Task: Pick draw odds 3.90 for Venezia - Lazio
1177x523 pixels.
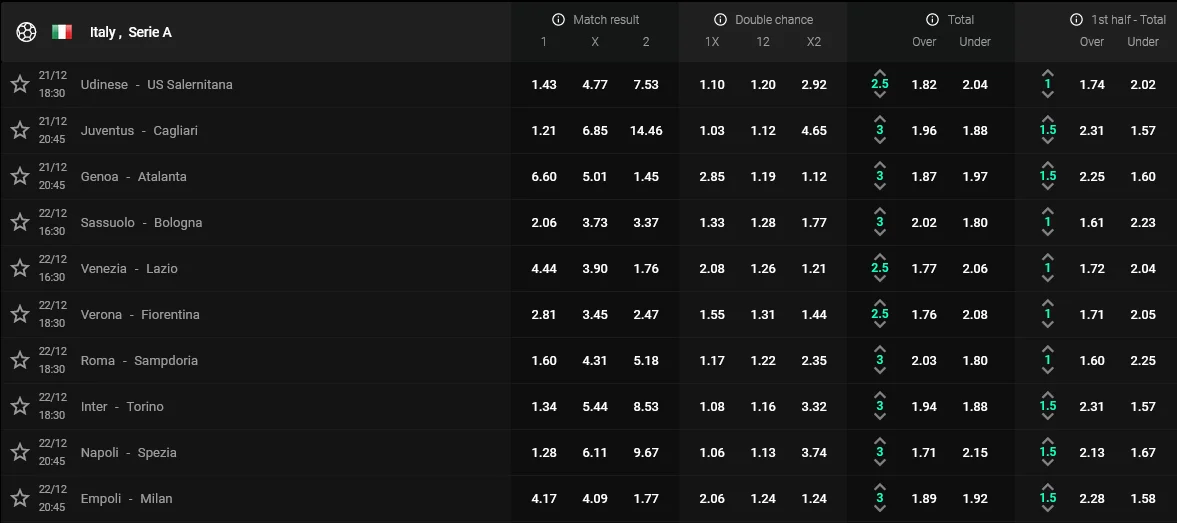Action: point(595,268)
